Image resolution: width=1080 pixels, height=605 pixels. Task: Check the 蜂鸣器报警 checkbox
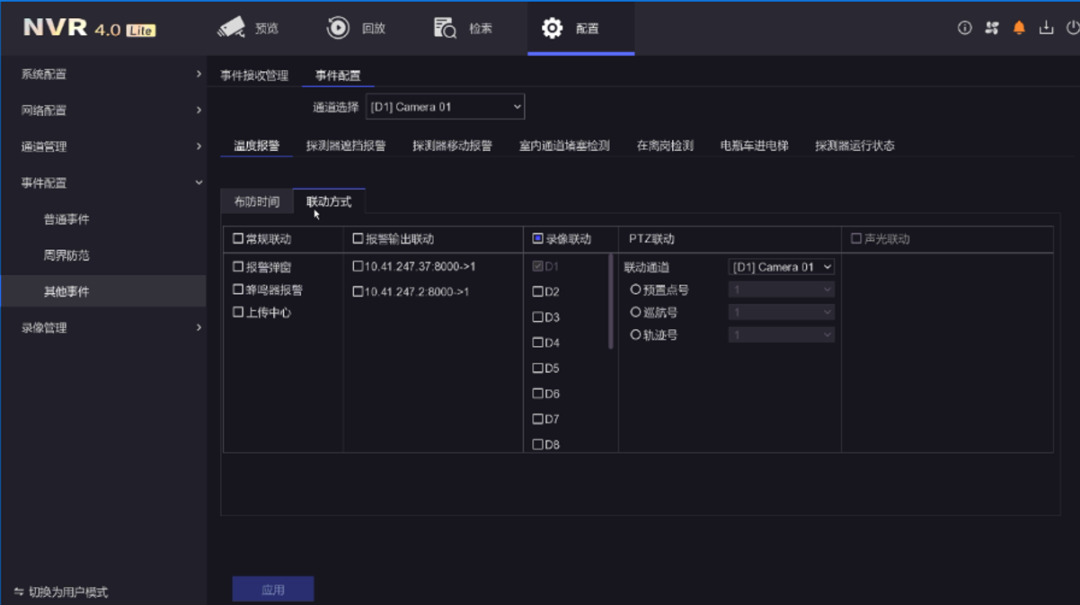pyautogui.click(x=238, y=290)
